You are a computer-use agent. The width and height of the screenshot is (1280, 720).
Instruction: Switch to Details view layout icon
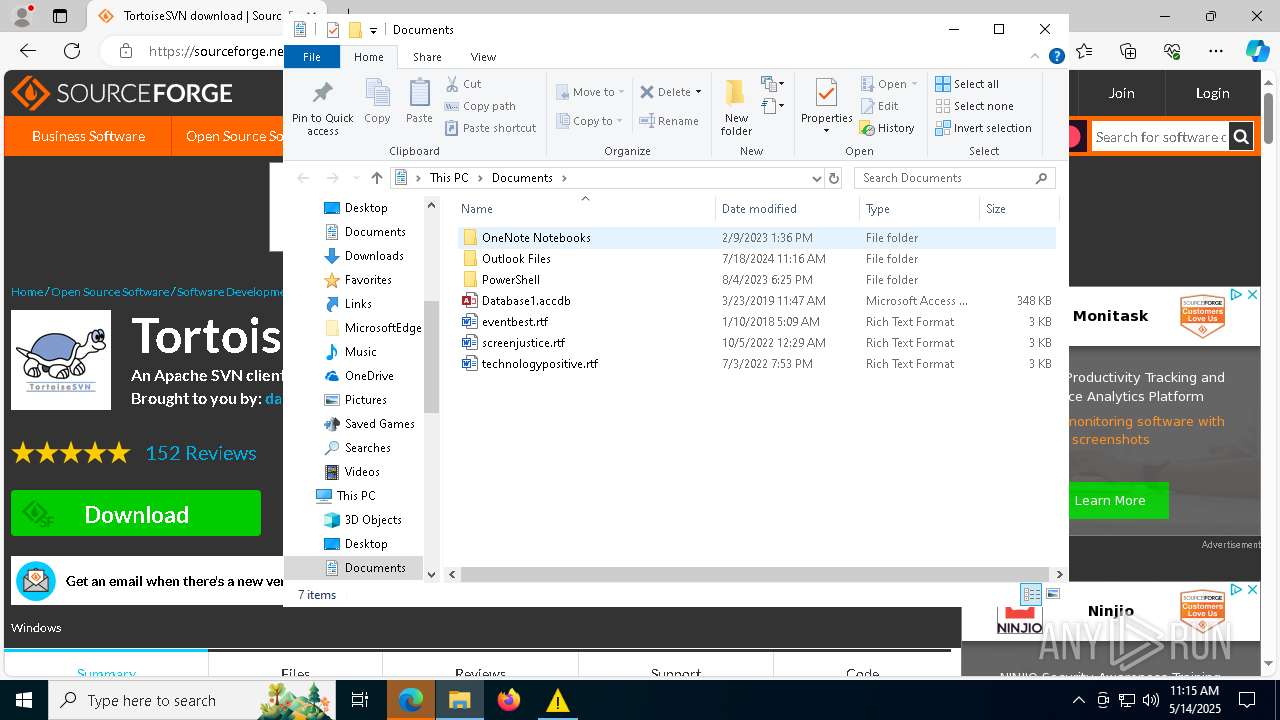pyautogui.click(x=1031, y=594)
